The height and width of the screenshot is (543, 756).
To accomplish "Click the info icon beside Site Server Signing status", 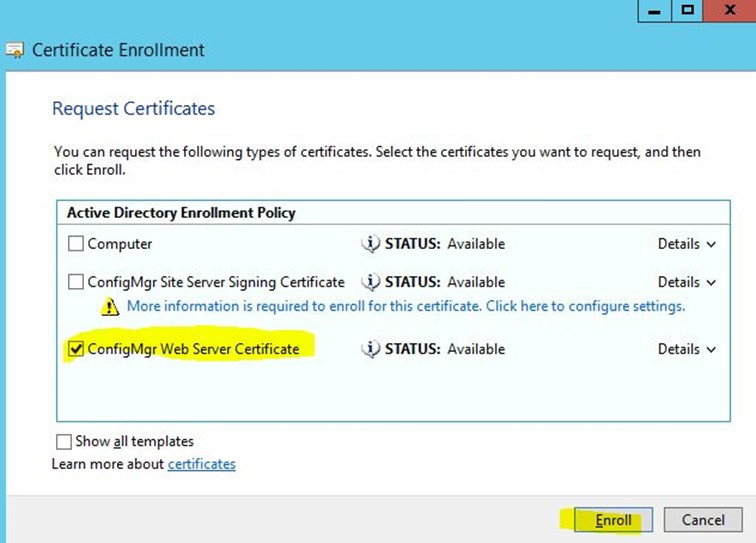I will click(x=370, y=282).
